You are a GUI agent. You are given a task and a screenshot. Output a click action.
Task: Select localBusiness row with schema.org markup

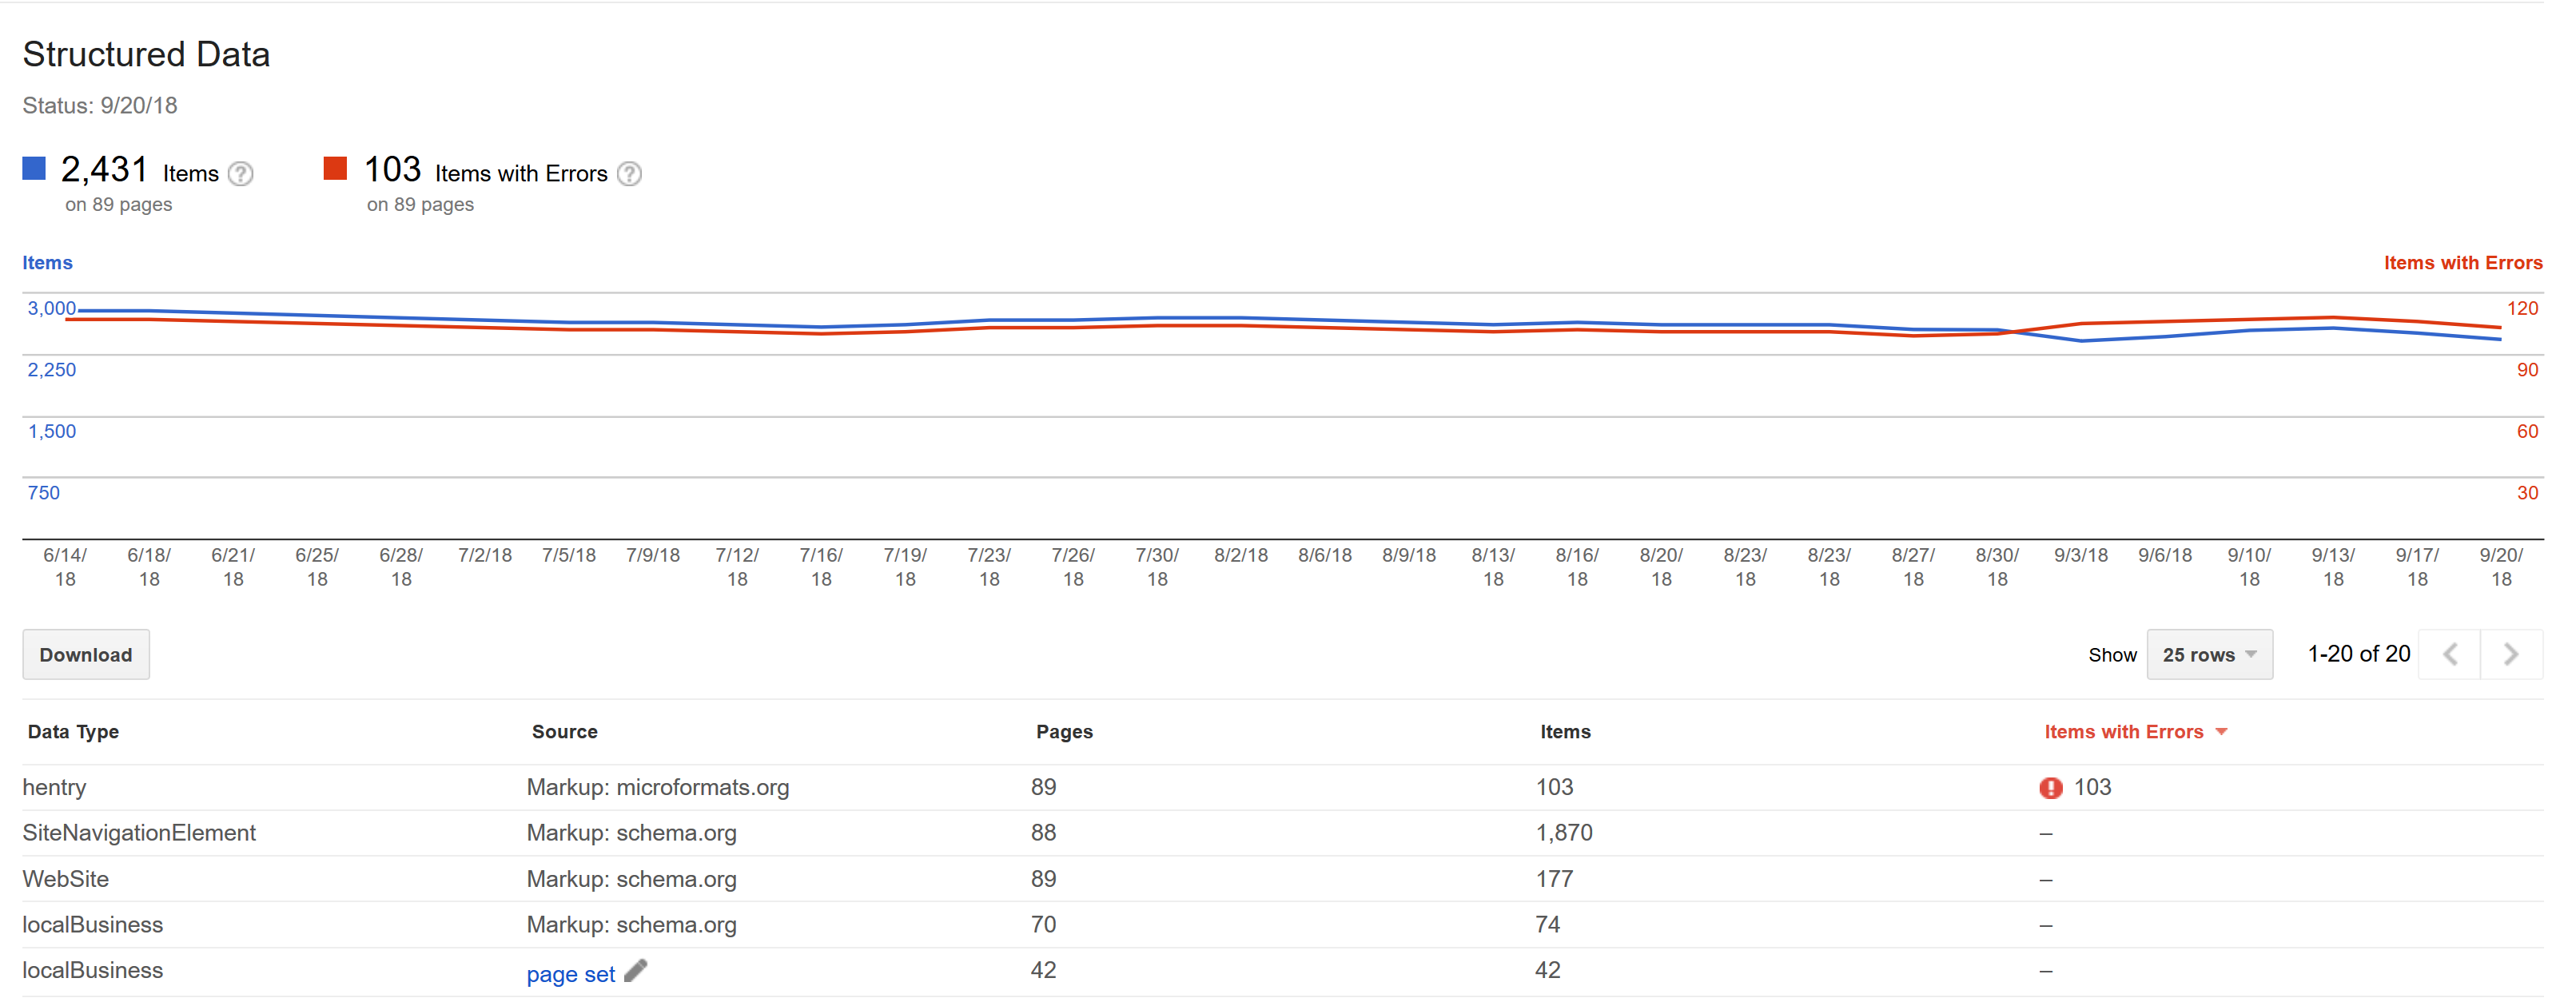pos(1282,925)
